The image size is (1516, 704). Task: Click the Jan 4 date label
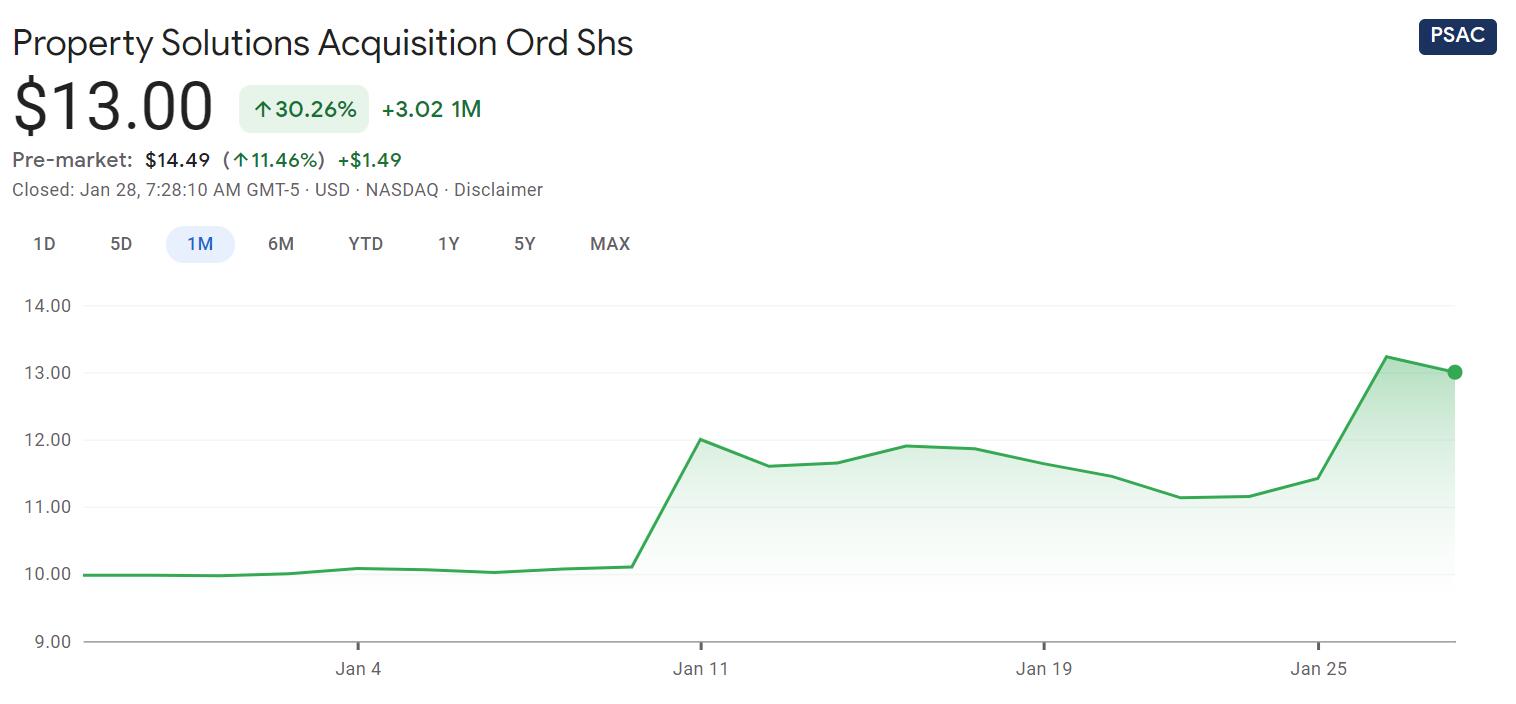click(x=358, y=669)
